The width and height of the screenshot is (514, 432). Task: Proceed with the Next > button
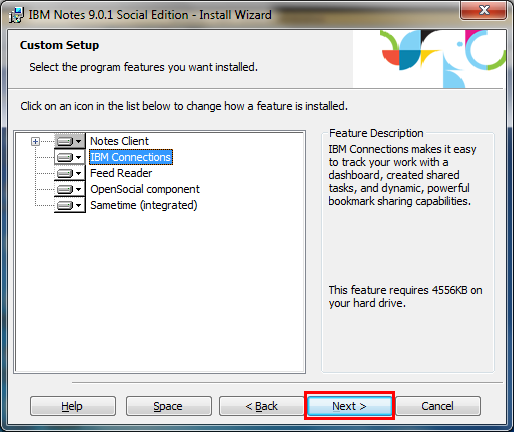(349, 406)
